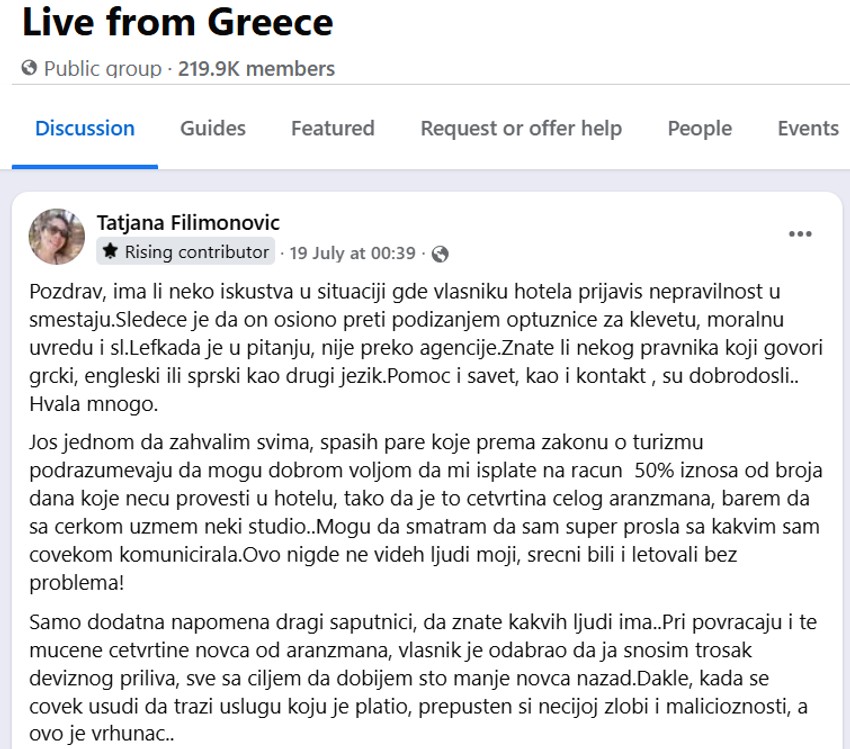This screenshot has height=749, width=850.
Task: Open Tatjana Filimonovic's profile picture
Action: click(x=57, y=237)
